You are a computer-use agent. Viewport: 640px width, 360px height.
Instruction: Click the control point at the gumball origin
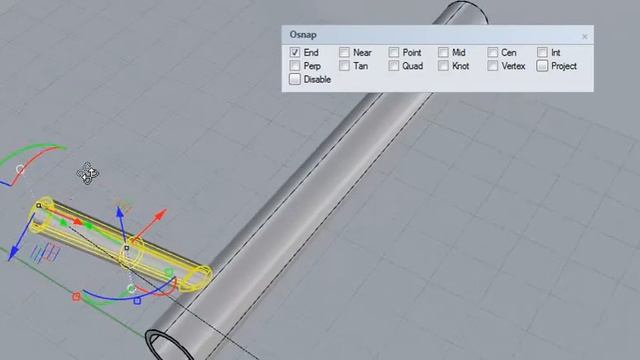point(127,248)
